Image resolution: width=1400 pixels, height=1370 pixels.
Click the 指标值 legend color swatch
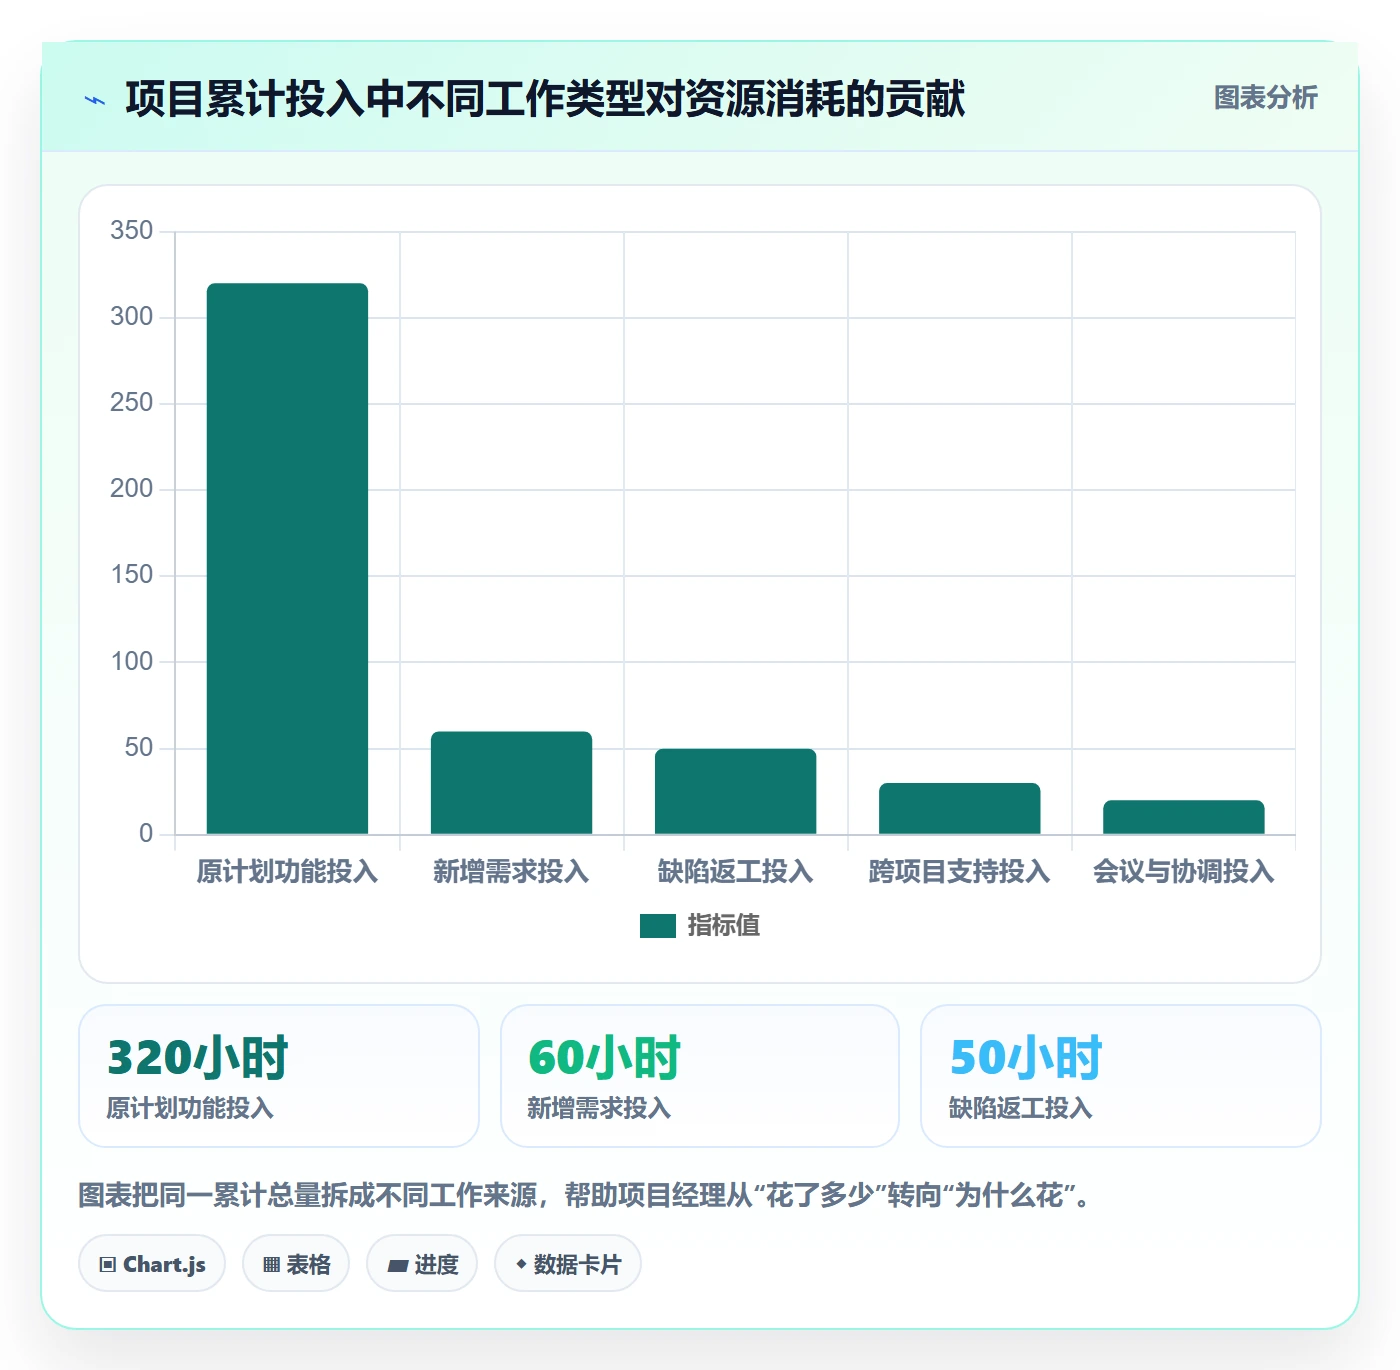[x=657, y=926]
